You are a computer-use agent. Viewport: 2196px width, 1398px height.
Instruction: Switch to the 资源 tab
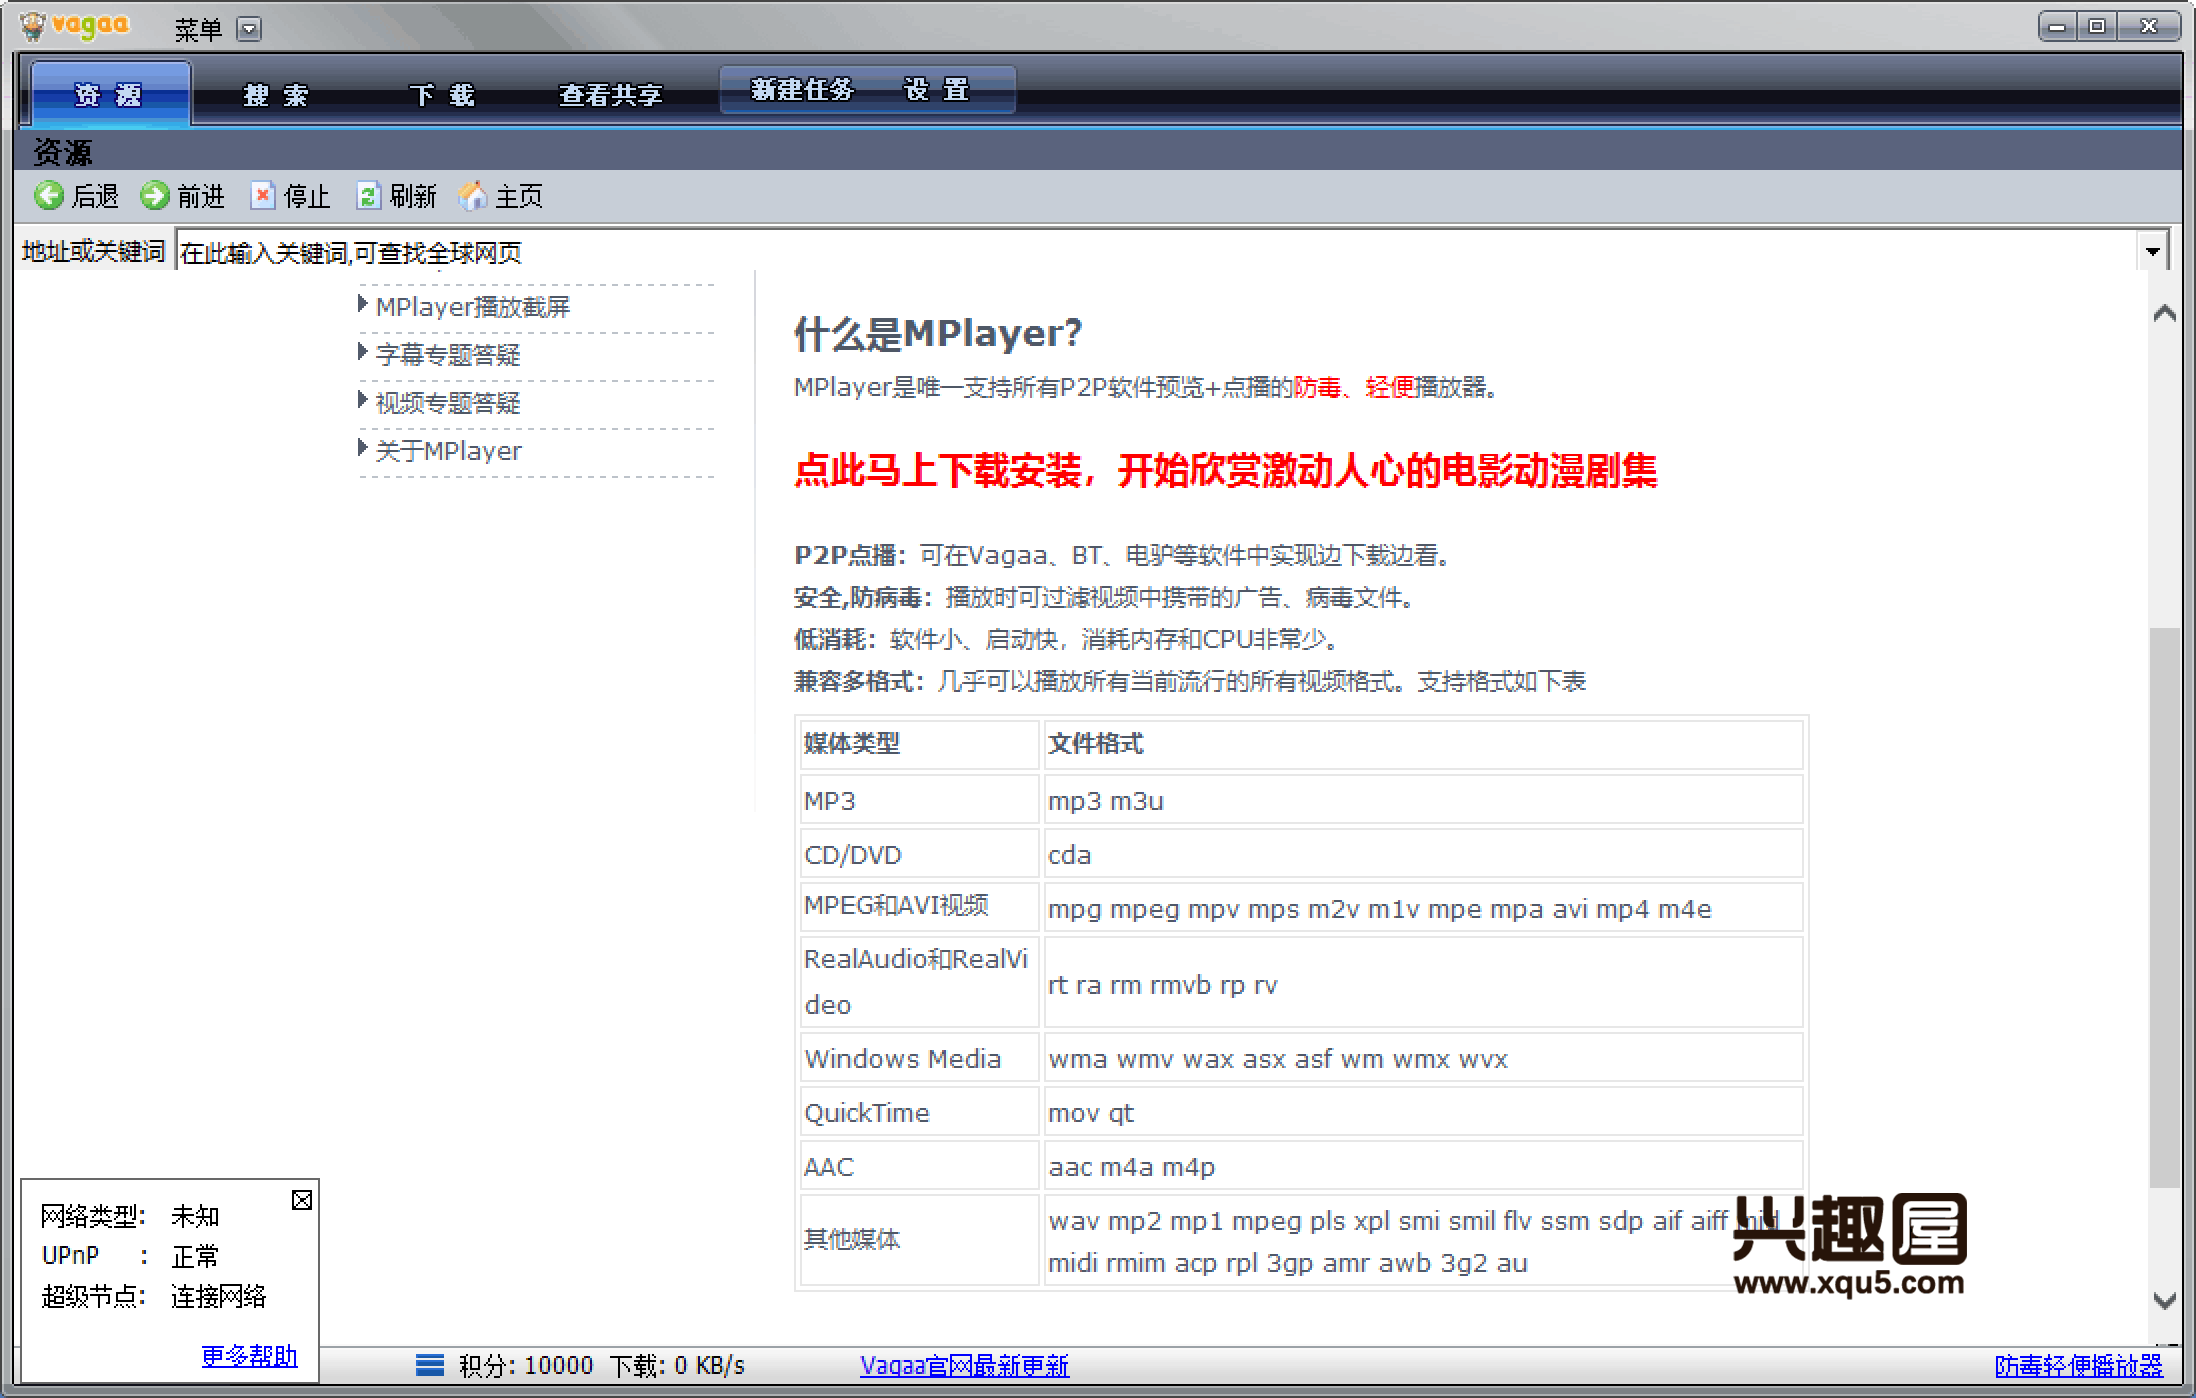point(109,94)
